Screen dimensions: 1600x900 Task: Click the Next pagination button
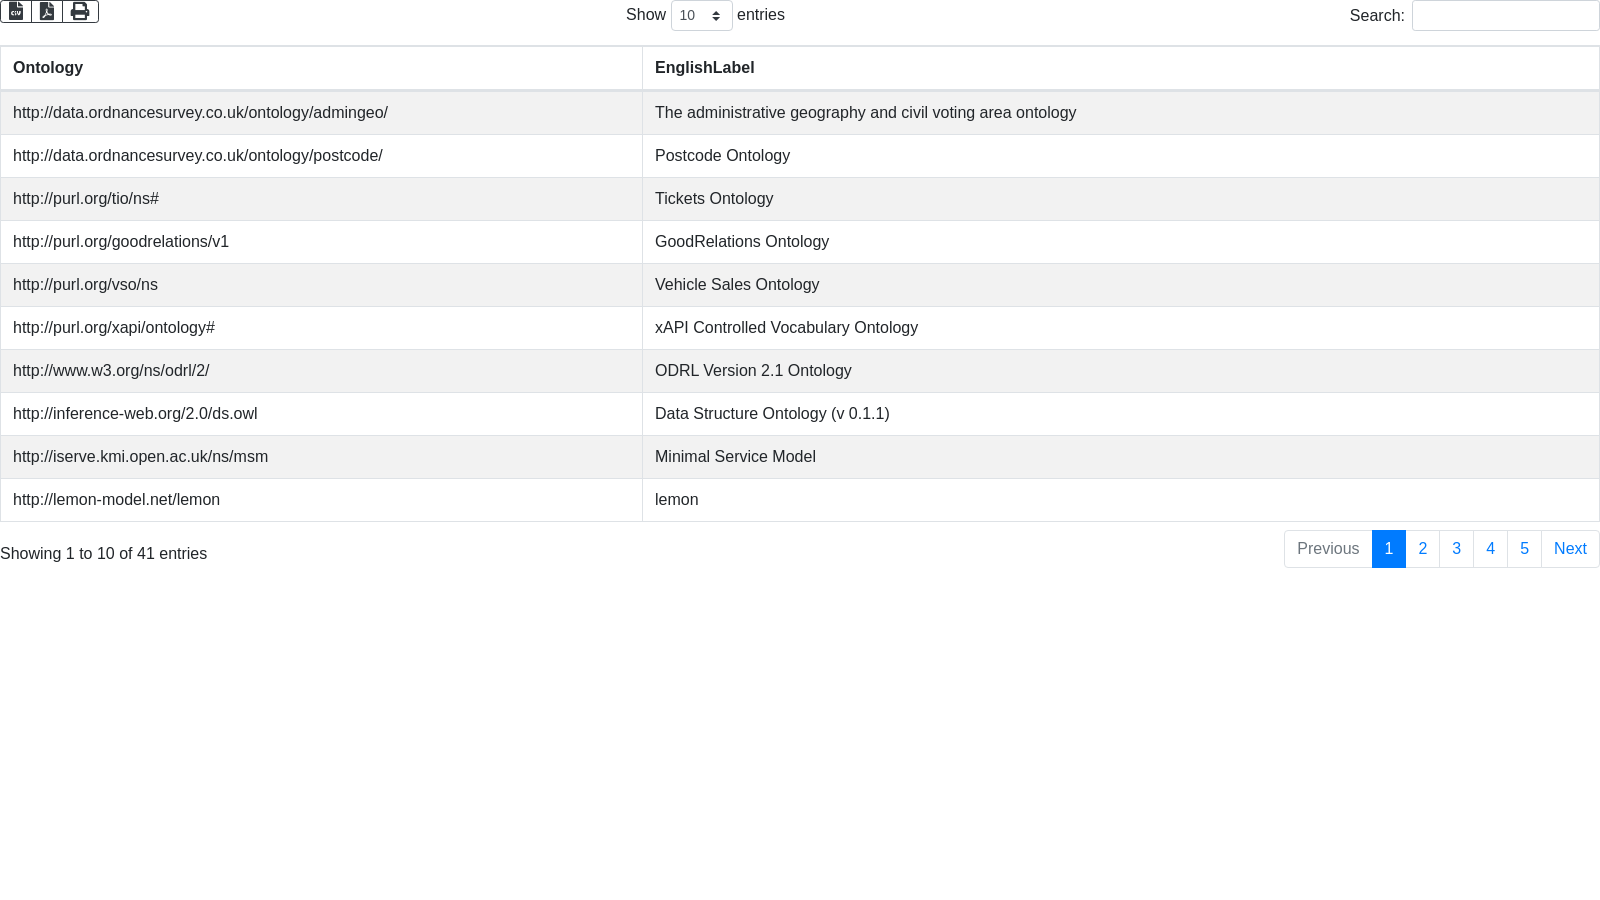(1570, 549)
